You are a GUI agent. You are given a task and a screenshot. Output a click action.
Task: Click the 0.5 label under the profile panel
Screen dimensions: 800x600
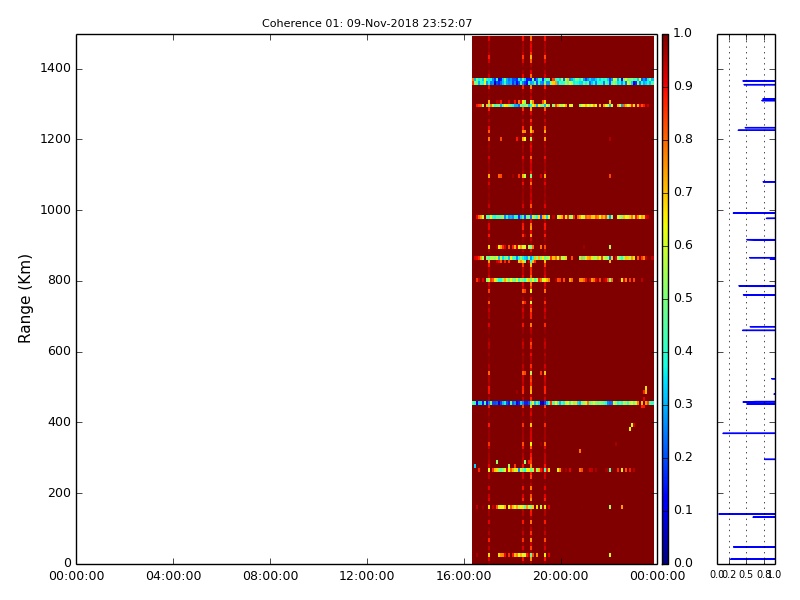[x=746, y=574]
